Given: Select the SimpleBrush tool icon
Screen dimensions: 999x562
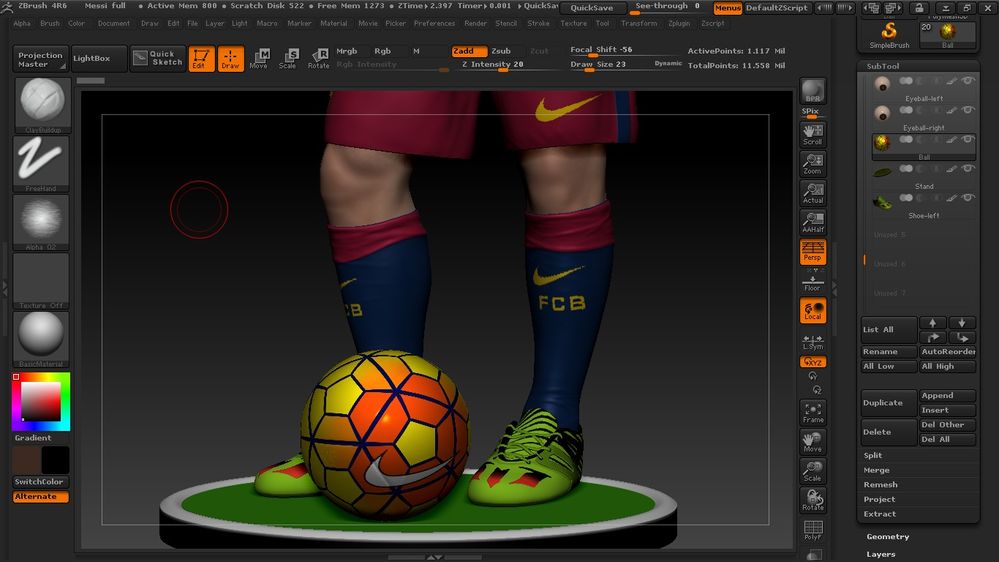Looking at the screenshot, I should [x=889, y=34].
